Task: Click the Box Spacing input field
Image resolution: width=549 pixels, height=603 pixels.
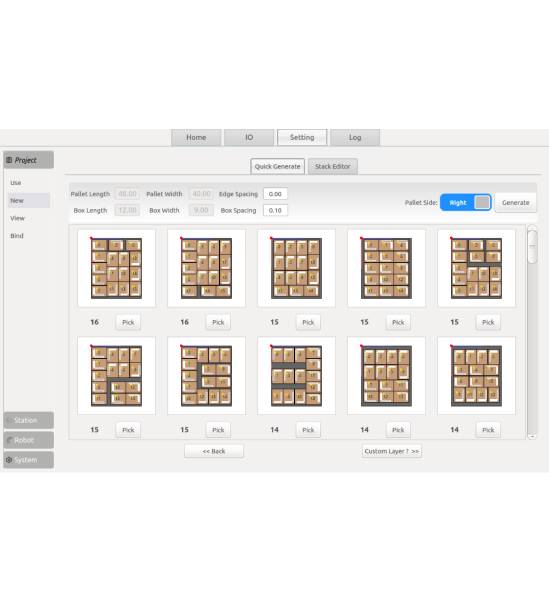Action: tap(275, 210)
